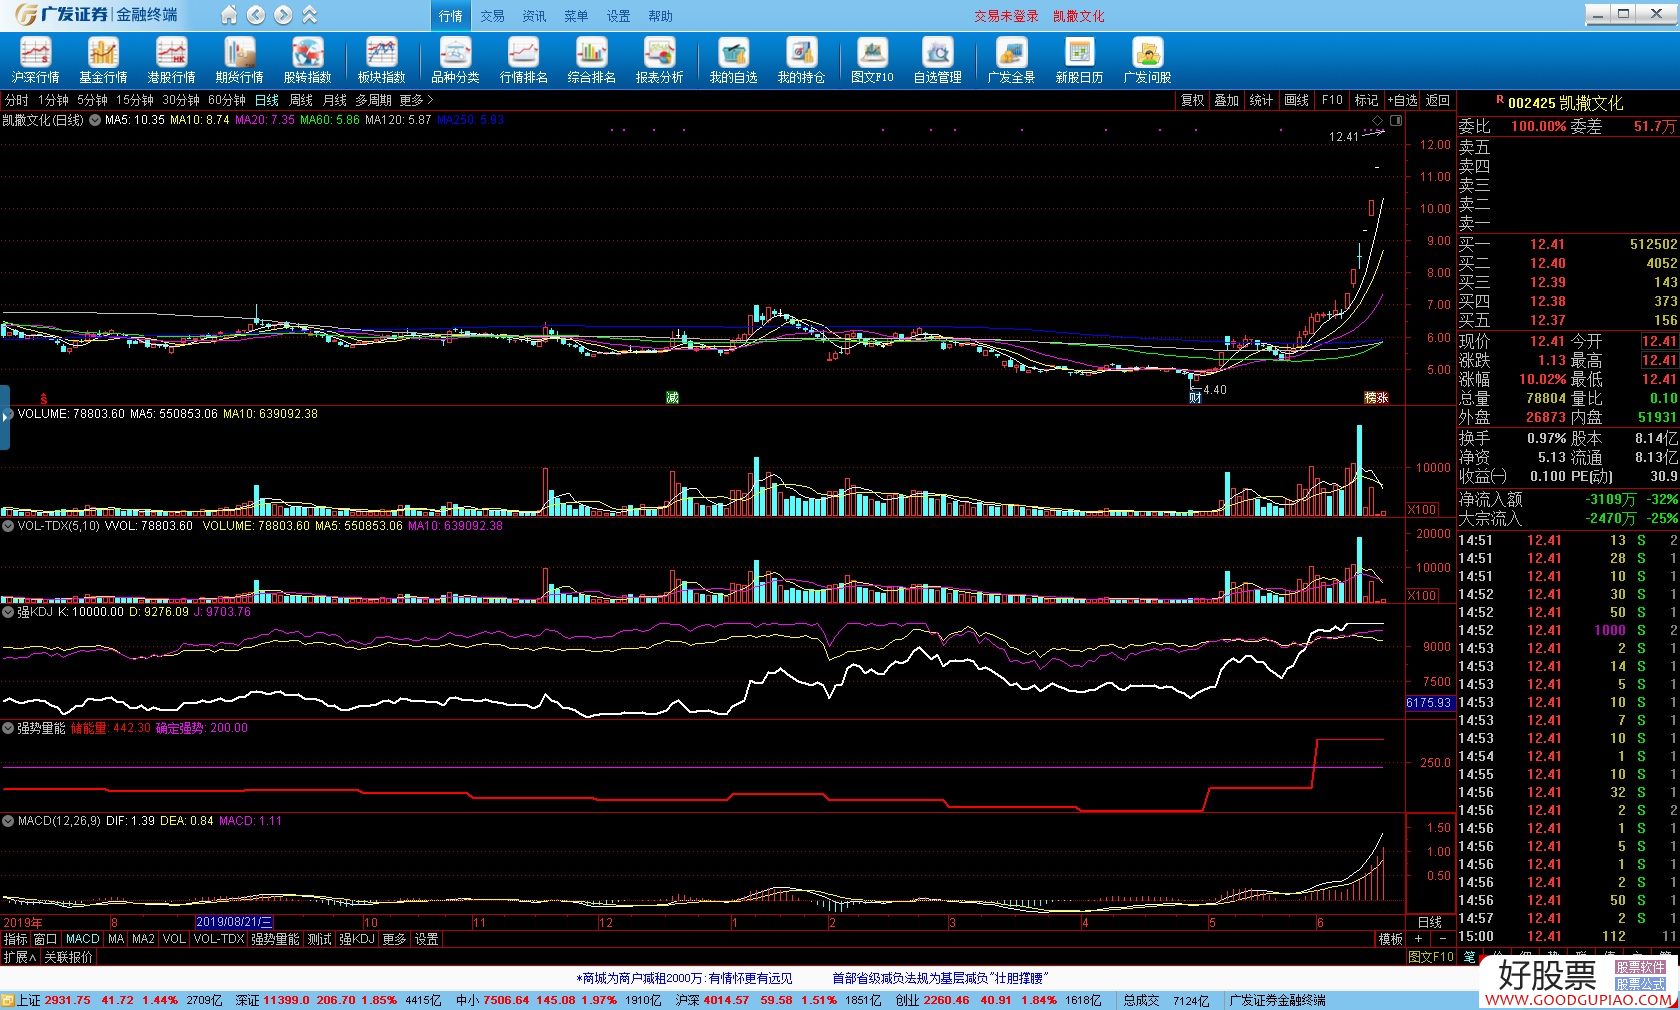The height and width of the screenshot is (1010, 1680).
Task: Toggle side panel icon at chart corner
Action: 1396,120
